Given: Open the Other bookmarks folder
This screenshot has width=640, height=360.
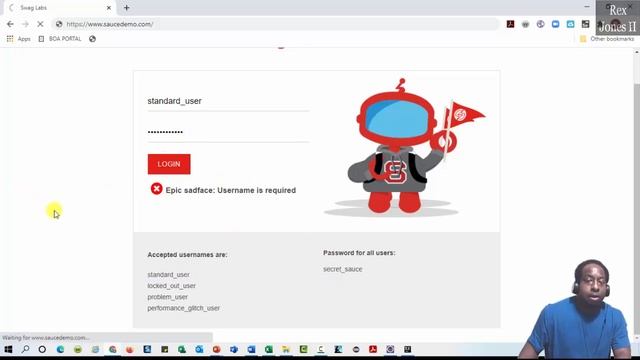Looking at the screenshot, I should [607, 39].
